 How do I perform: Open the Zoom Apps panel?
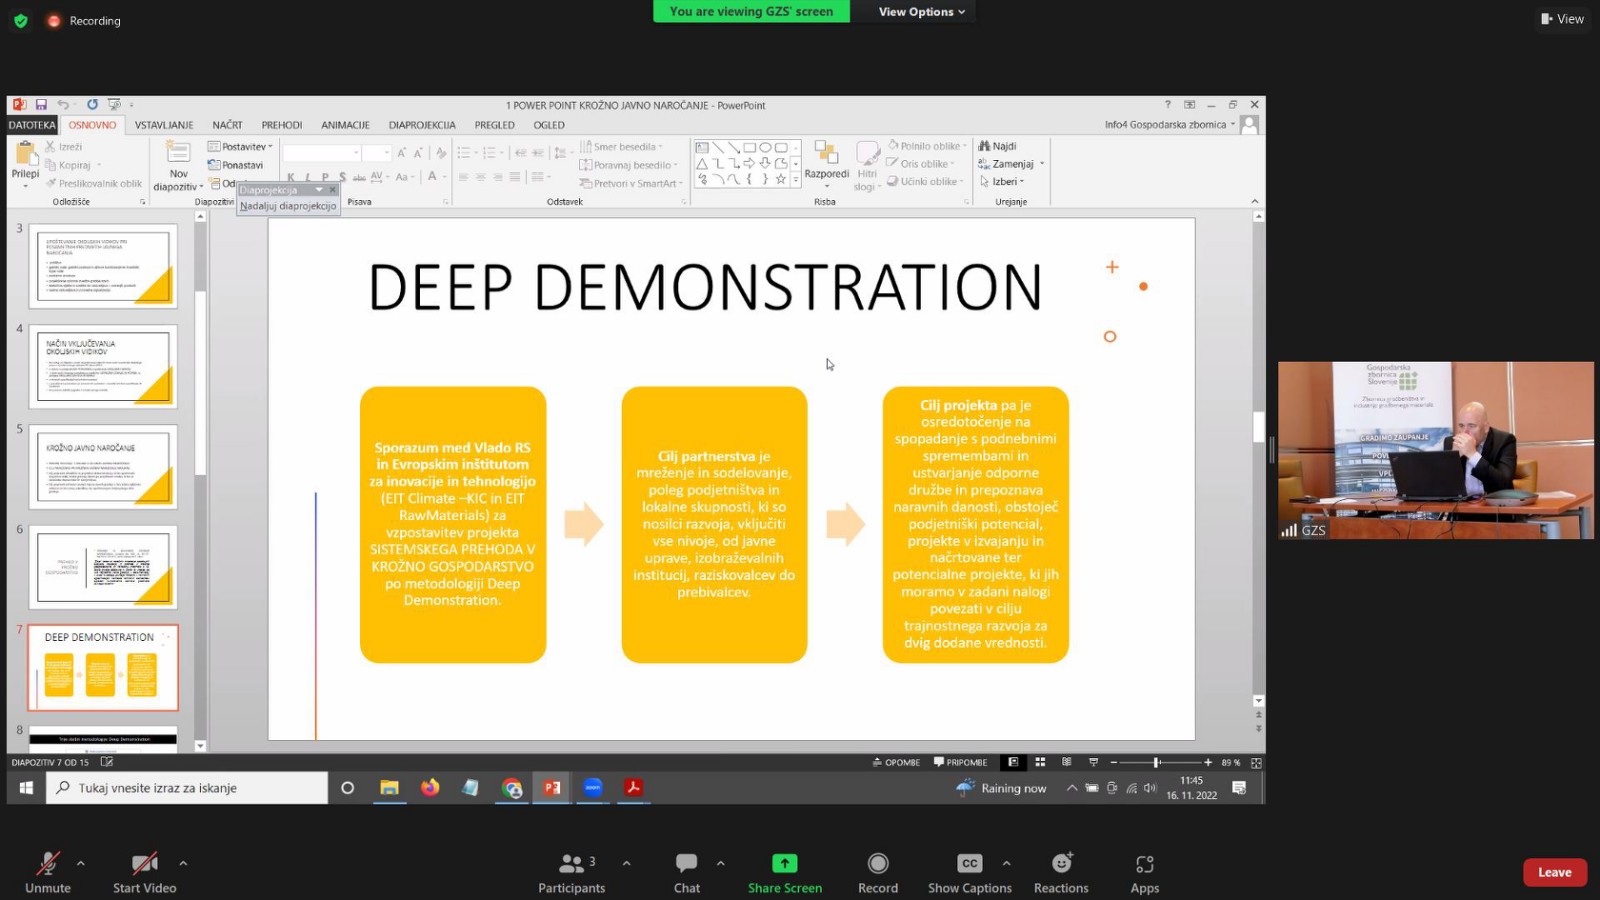click(x=1144, y=863)
